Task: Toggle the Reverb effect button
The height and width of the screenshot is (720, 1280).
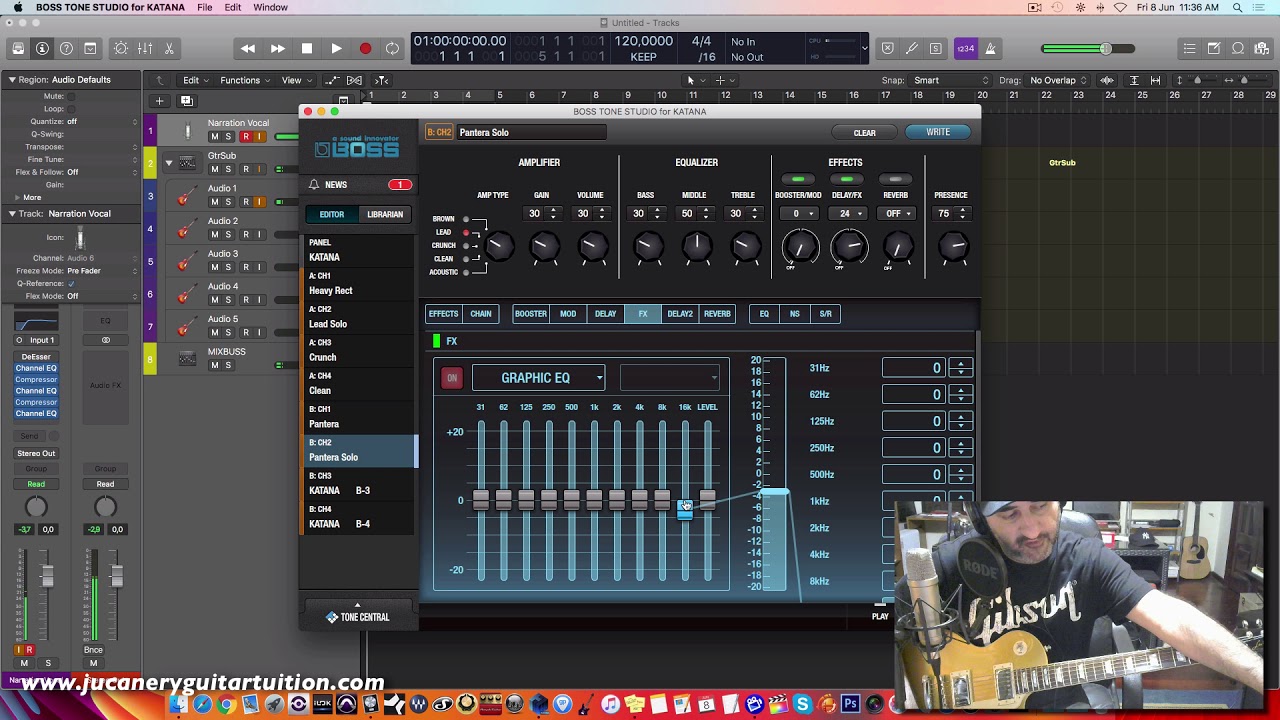Action: coord(895,179)
